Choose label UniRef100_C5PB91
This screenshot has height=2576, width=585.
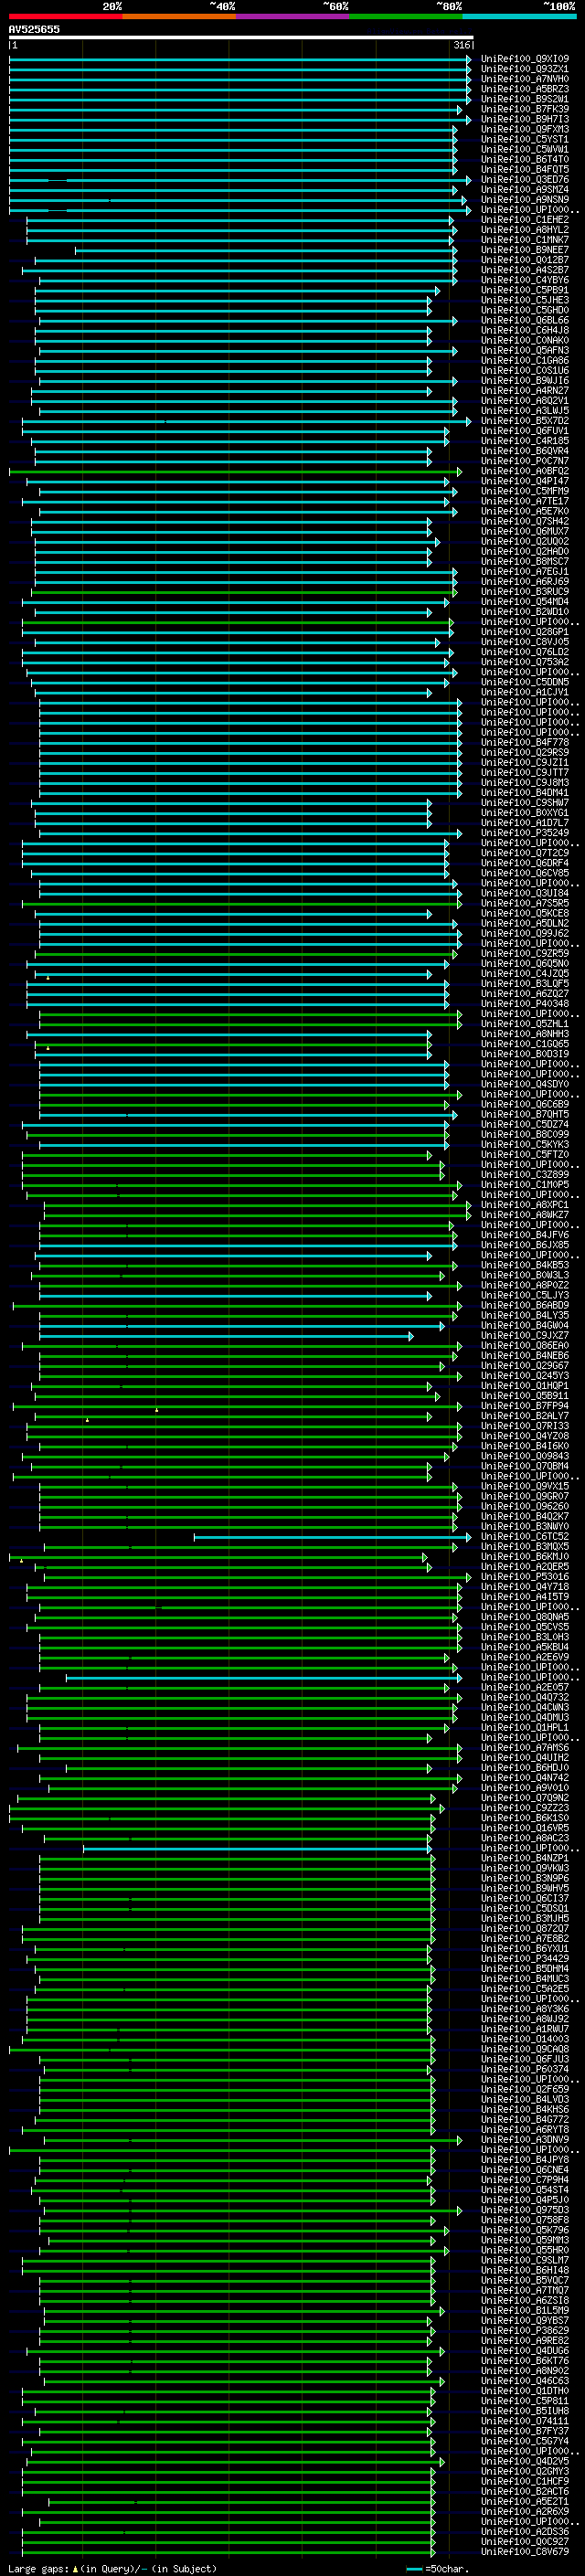coord(525,290)
